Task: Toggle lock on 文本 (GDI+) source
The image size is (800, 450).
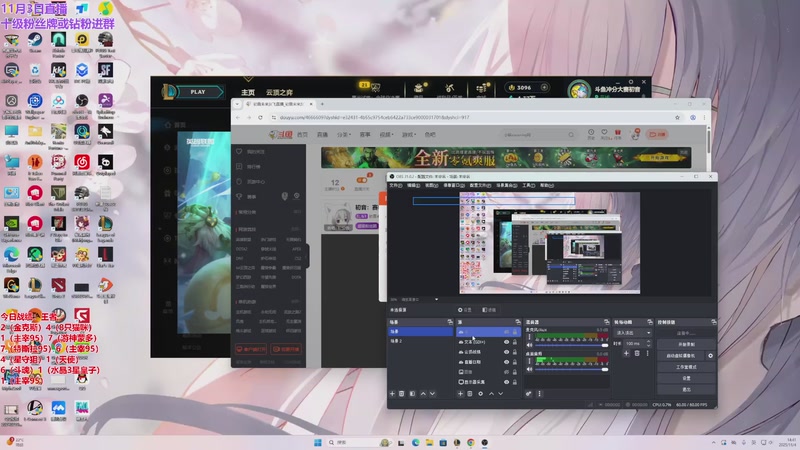Action: pos(514,342)
